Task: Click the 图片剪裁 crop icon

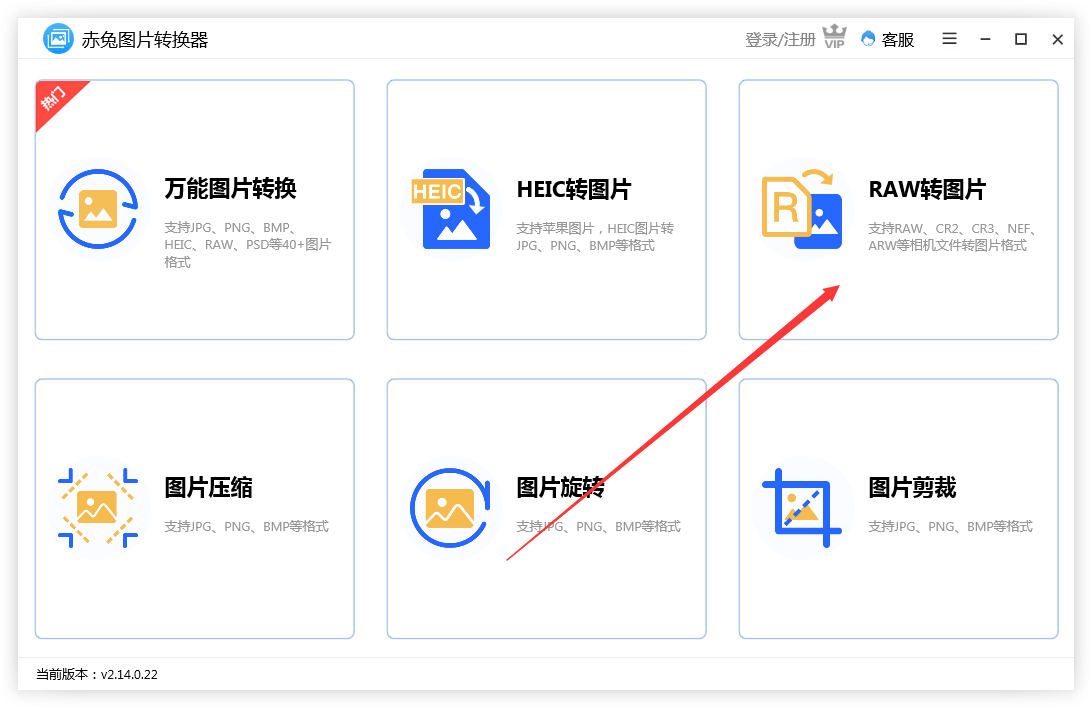Action: point(802,508)
